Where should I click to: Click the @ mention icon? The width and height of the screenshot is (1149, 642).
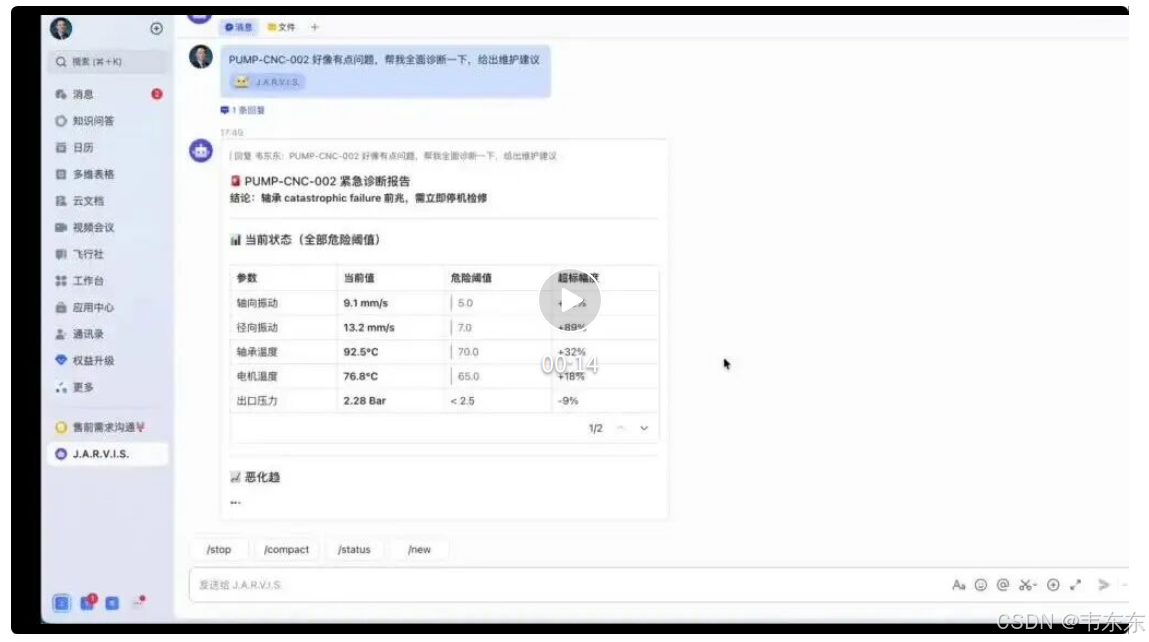1003,585
